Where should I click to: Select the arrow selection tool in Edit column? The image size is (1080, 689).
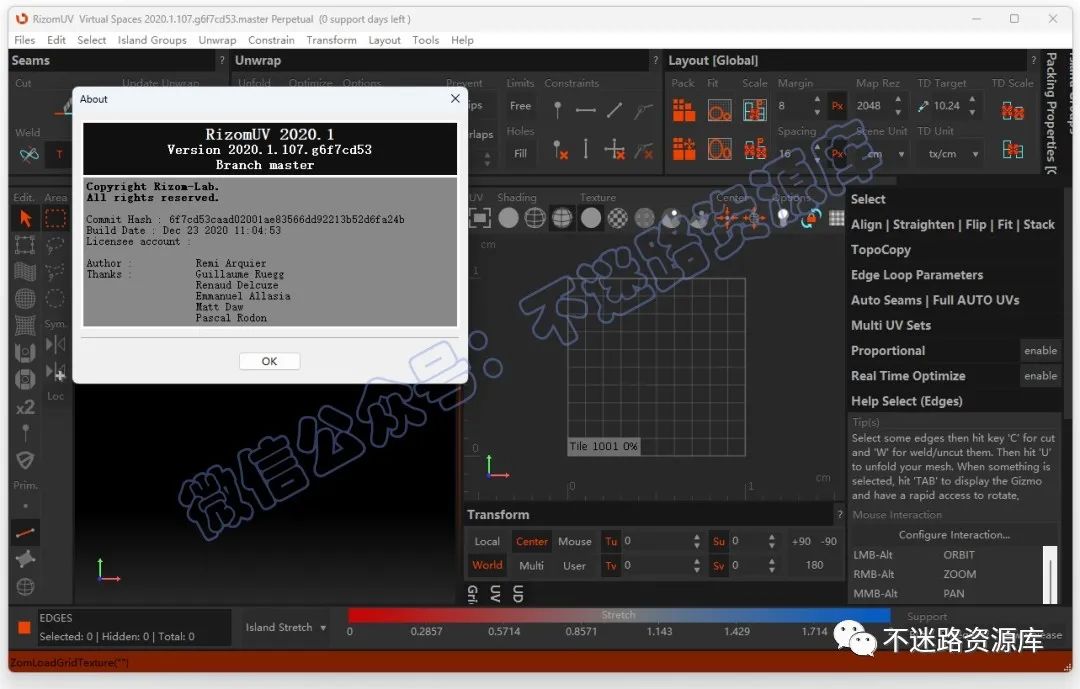[x=25, y=219]
